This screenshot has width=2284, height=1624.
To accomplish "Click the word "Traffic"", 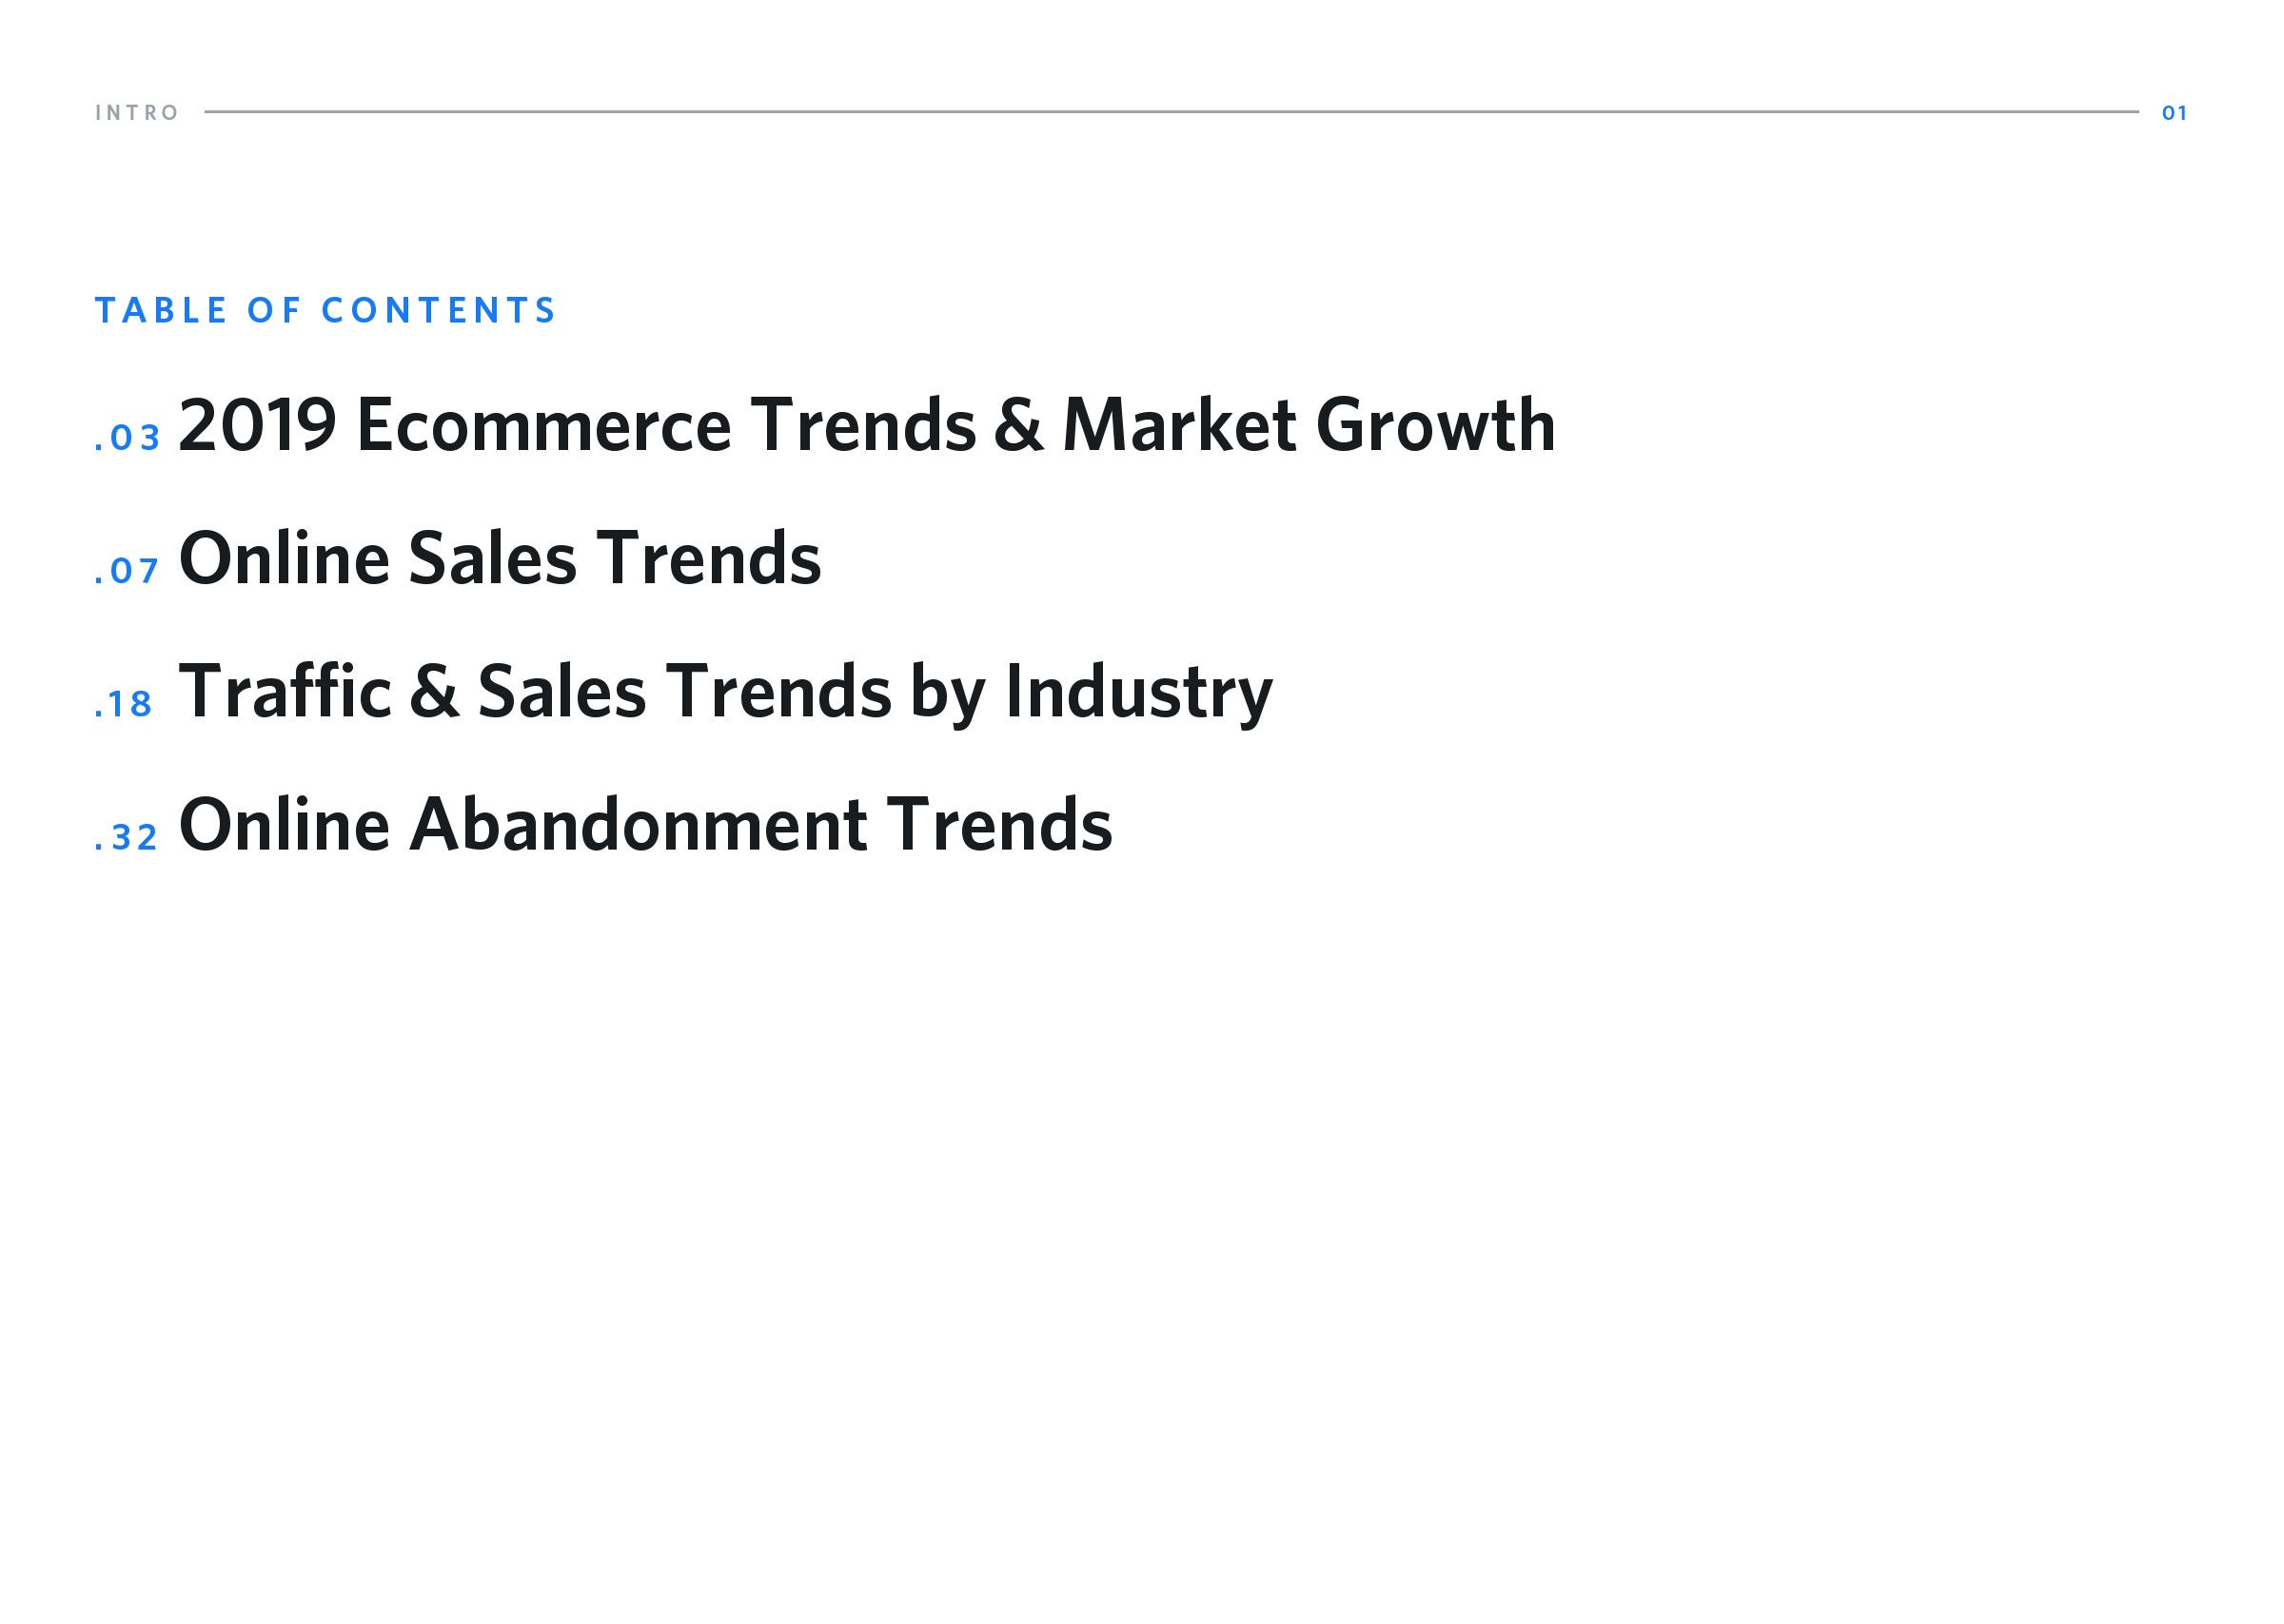I will [x=285, y=691].
